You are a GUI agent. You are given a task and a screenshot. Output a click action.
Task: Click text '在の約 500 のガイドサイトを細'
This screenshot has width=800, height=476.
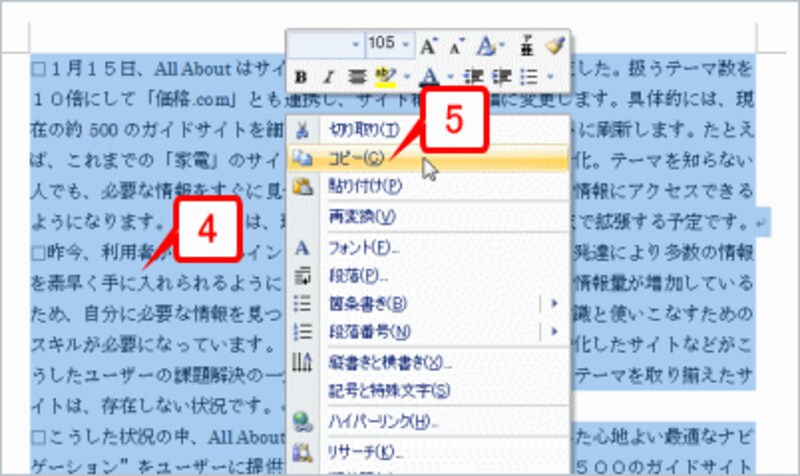pyautogui.click(x=157, y=130)
